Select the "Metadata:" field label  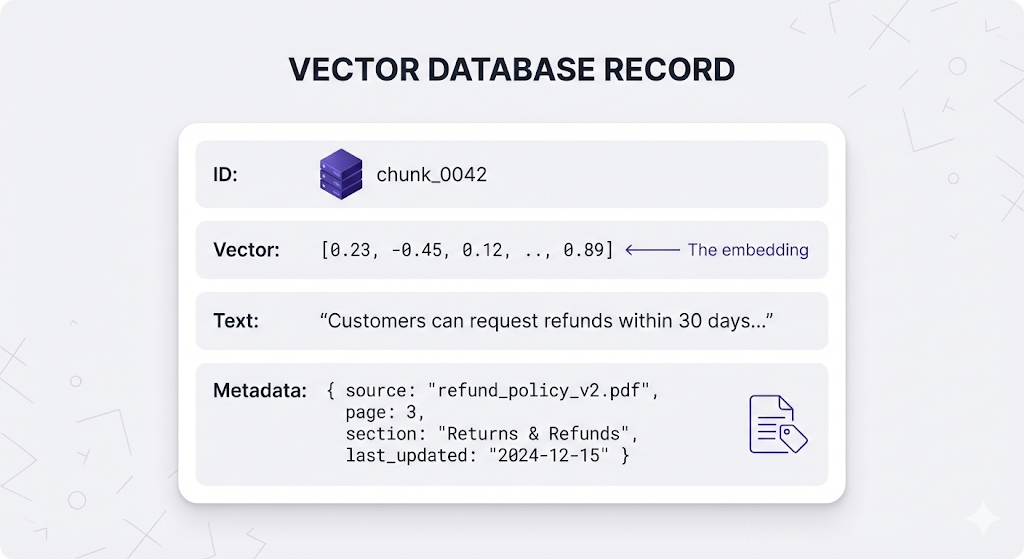[x=260, y=390]
